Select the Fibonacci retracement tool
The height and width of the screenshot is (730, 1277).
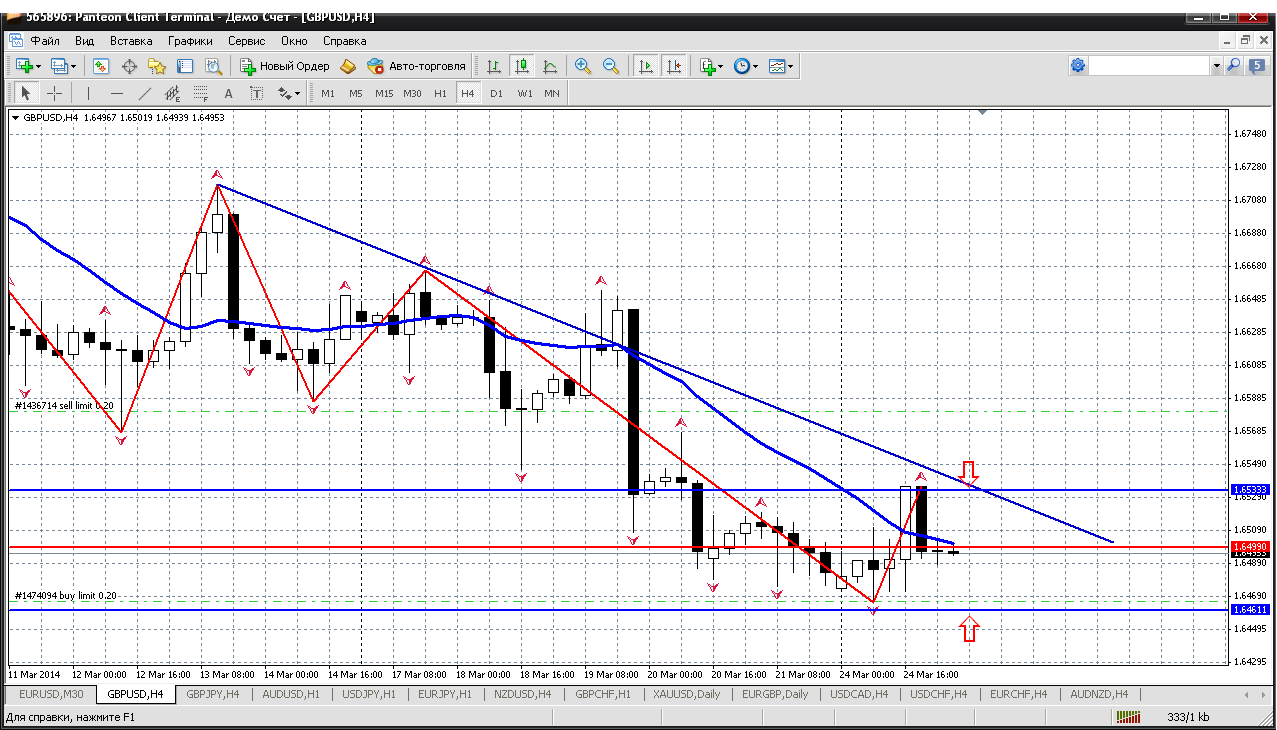(200, 93)
